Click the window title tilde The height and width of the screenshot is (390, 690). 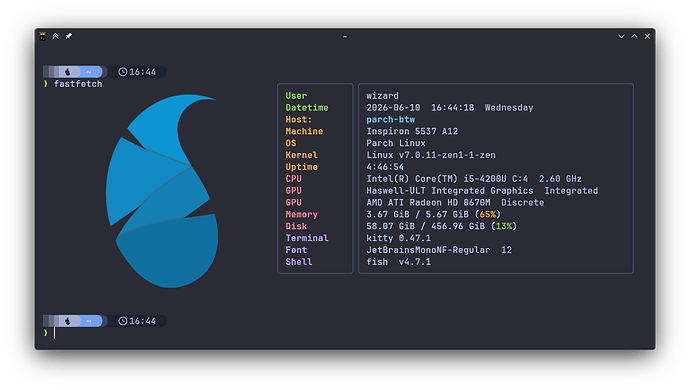click(x=345, y=37)
